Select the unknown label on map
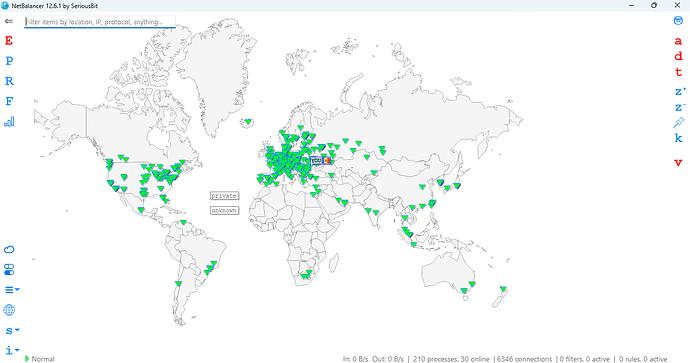Viewport: 690px width, 363px height. pyautogui.click(x=224, y=210)
